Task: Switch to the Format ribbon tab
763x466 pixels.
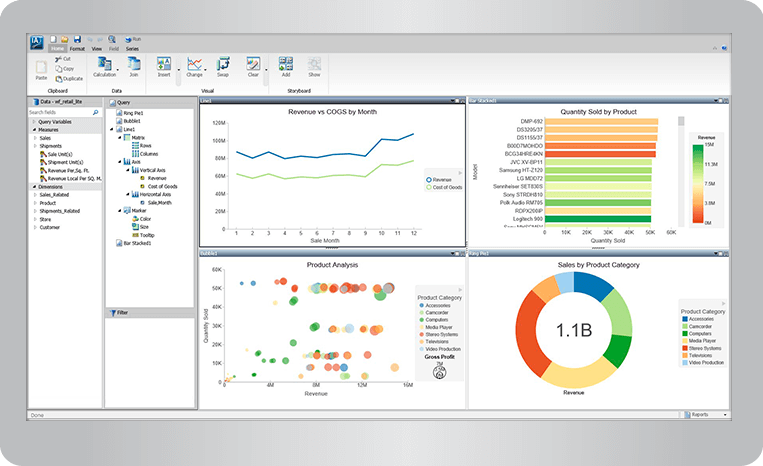Action: 77,49
